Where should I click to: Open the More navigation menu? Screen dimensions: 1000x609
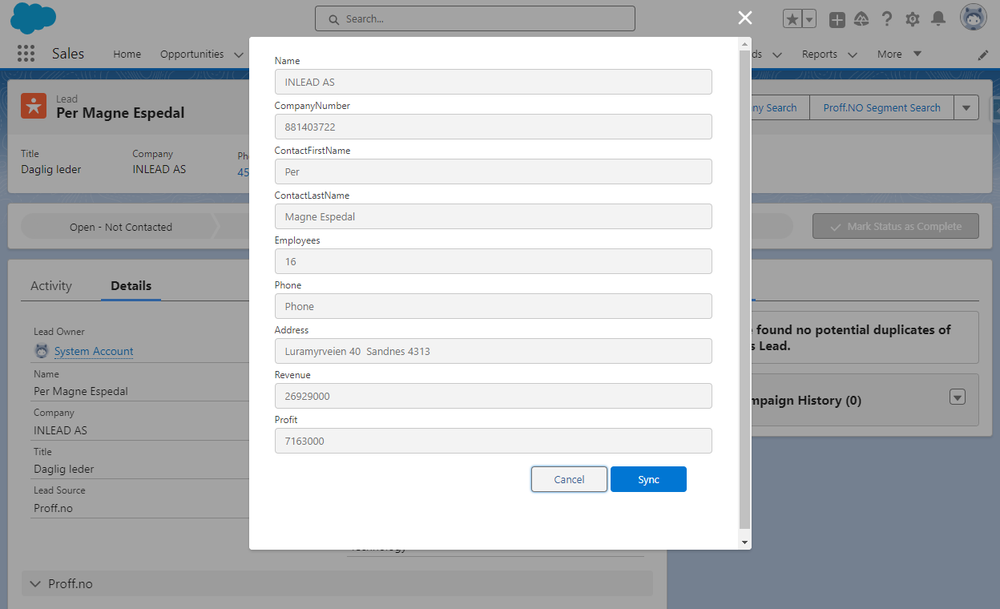coord(899,54)
